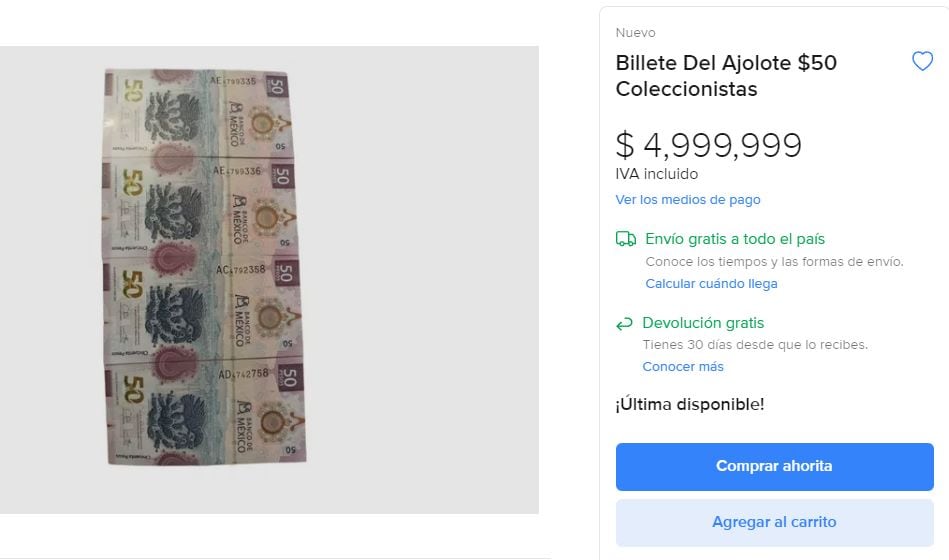Click 'IVA incluido' text under price
Image resolution: width=949 pixels, height=560 pixels.
[x=657, y=174]
